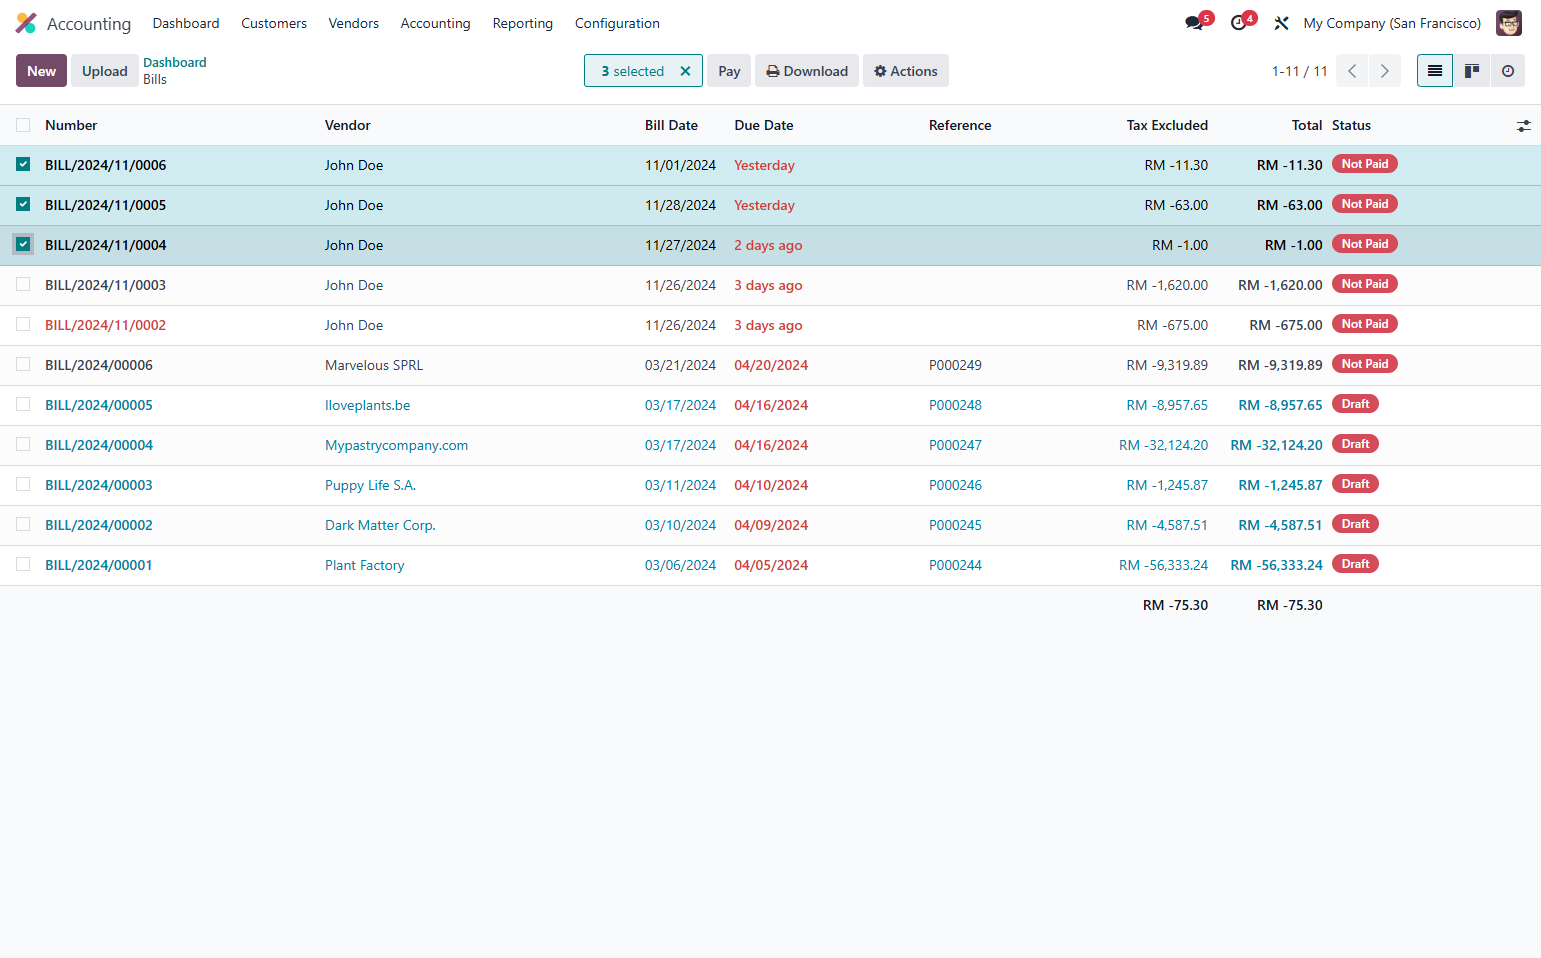Clear selection with the X icon
The image size is (1541, 958).
point(685,71)
